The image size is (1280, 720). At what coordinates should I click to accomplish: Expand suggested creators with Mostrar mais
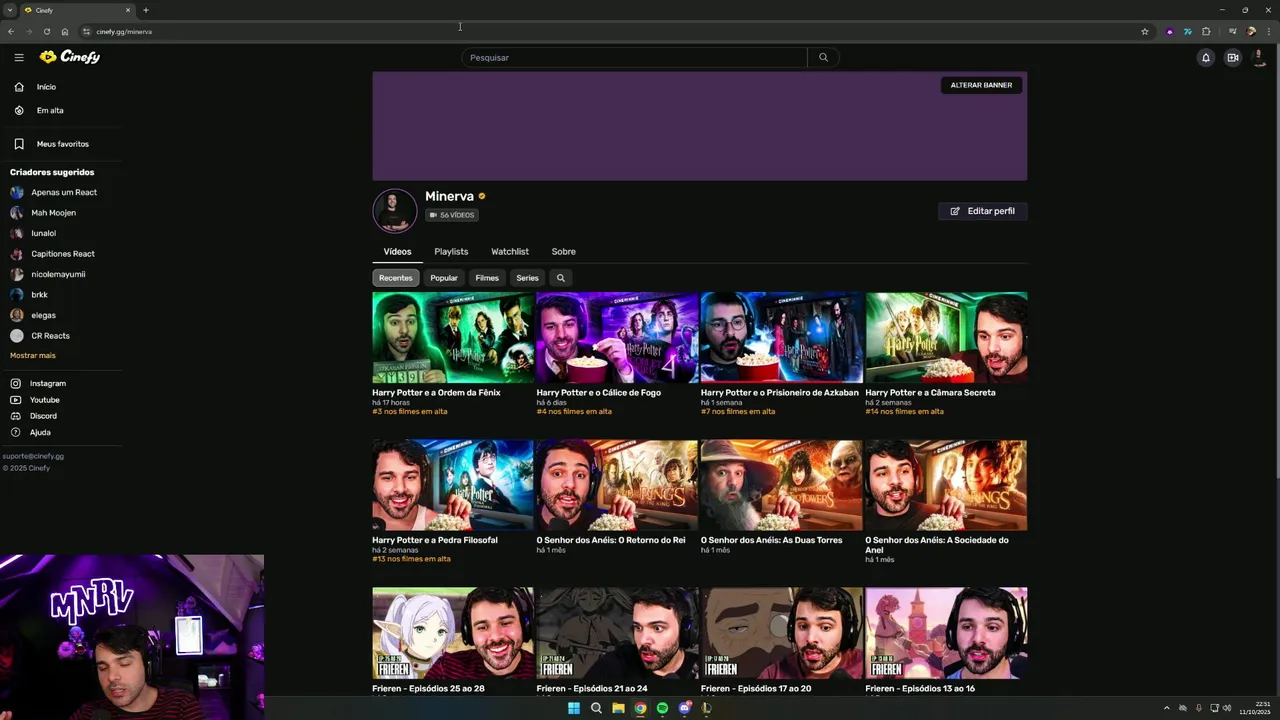click(x=33, y=355)
